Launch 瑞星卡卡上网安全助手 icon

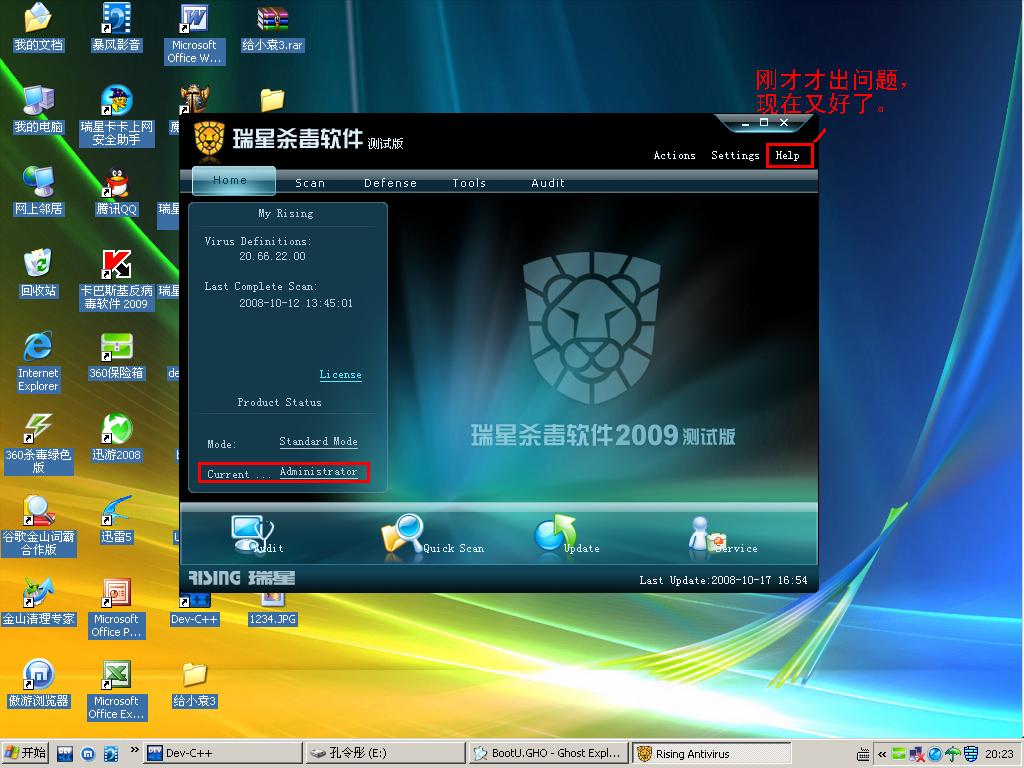pos(116,115)
